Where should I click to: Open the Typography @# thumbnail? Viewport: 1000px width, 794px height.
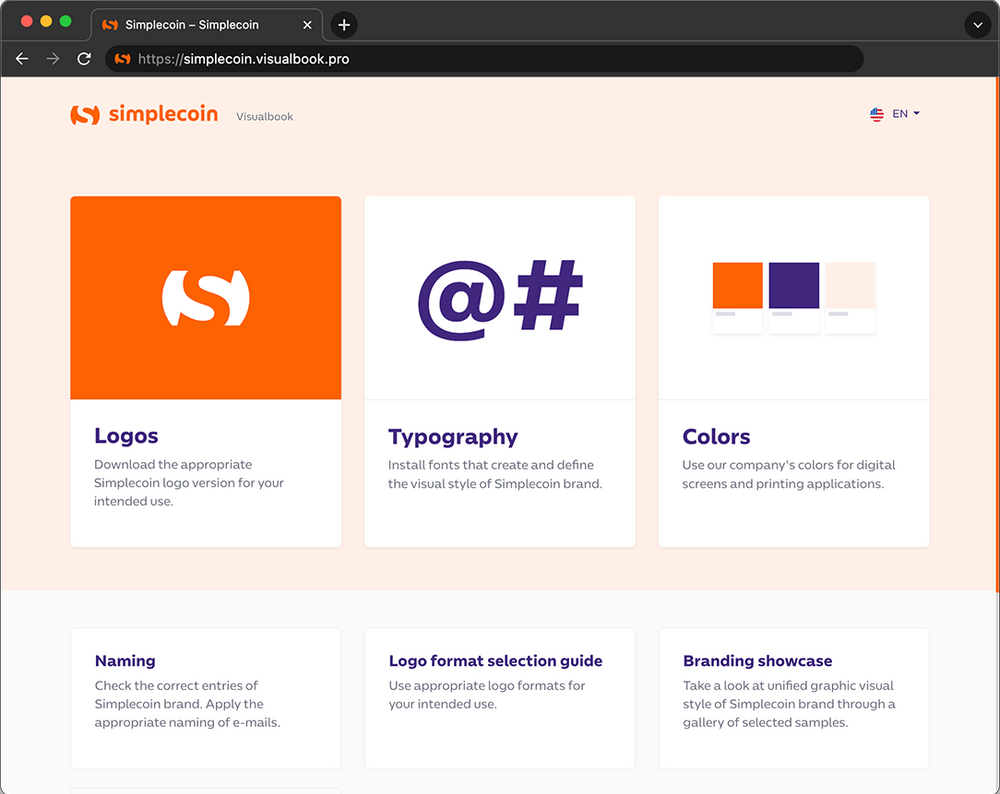(500, 298)
